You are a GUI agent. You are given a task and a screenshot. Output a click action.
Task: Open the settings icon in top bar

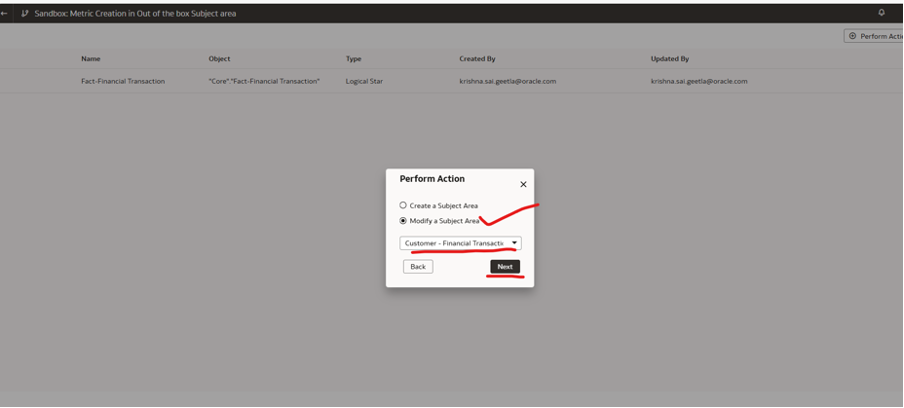(x=881, y=13)
